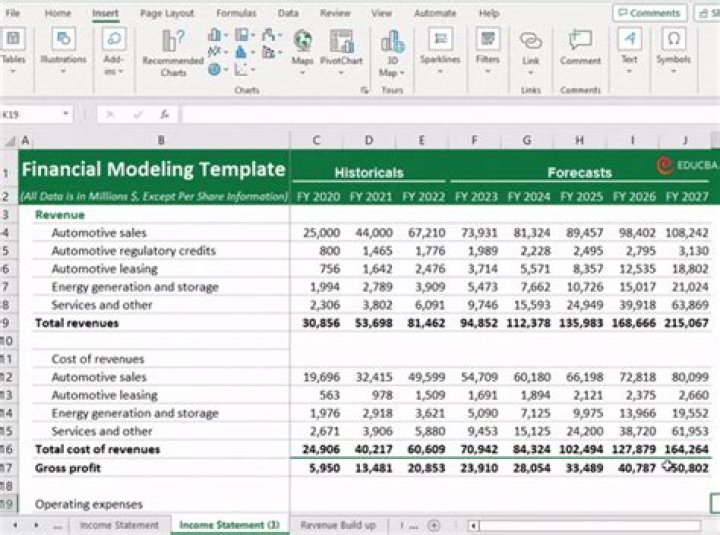Expand the Tables dropdown

[x=13, y=51]
